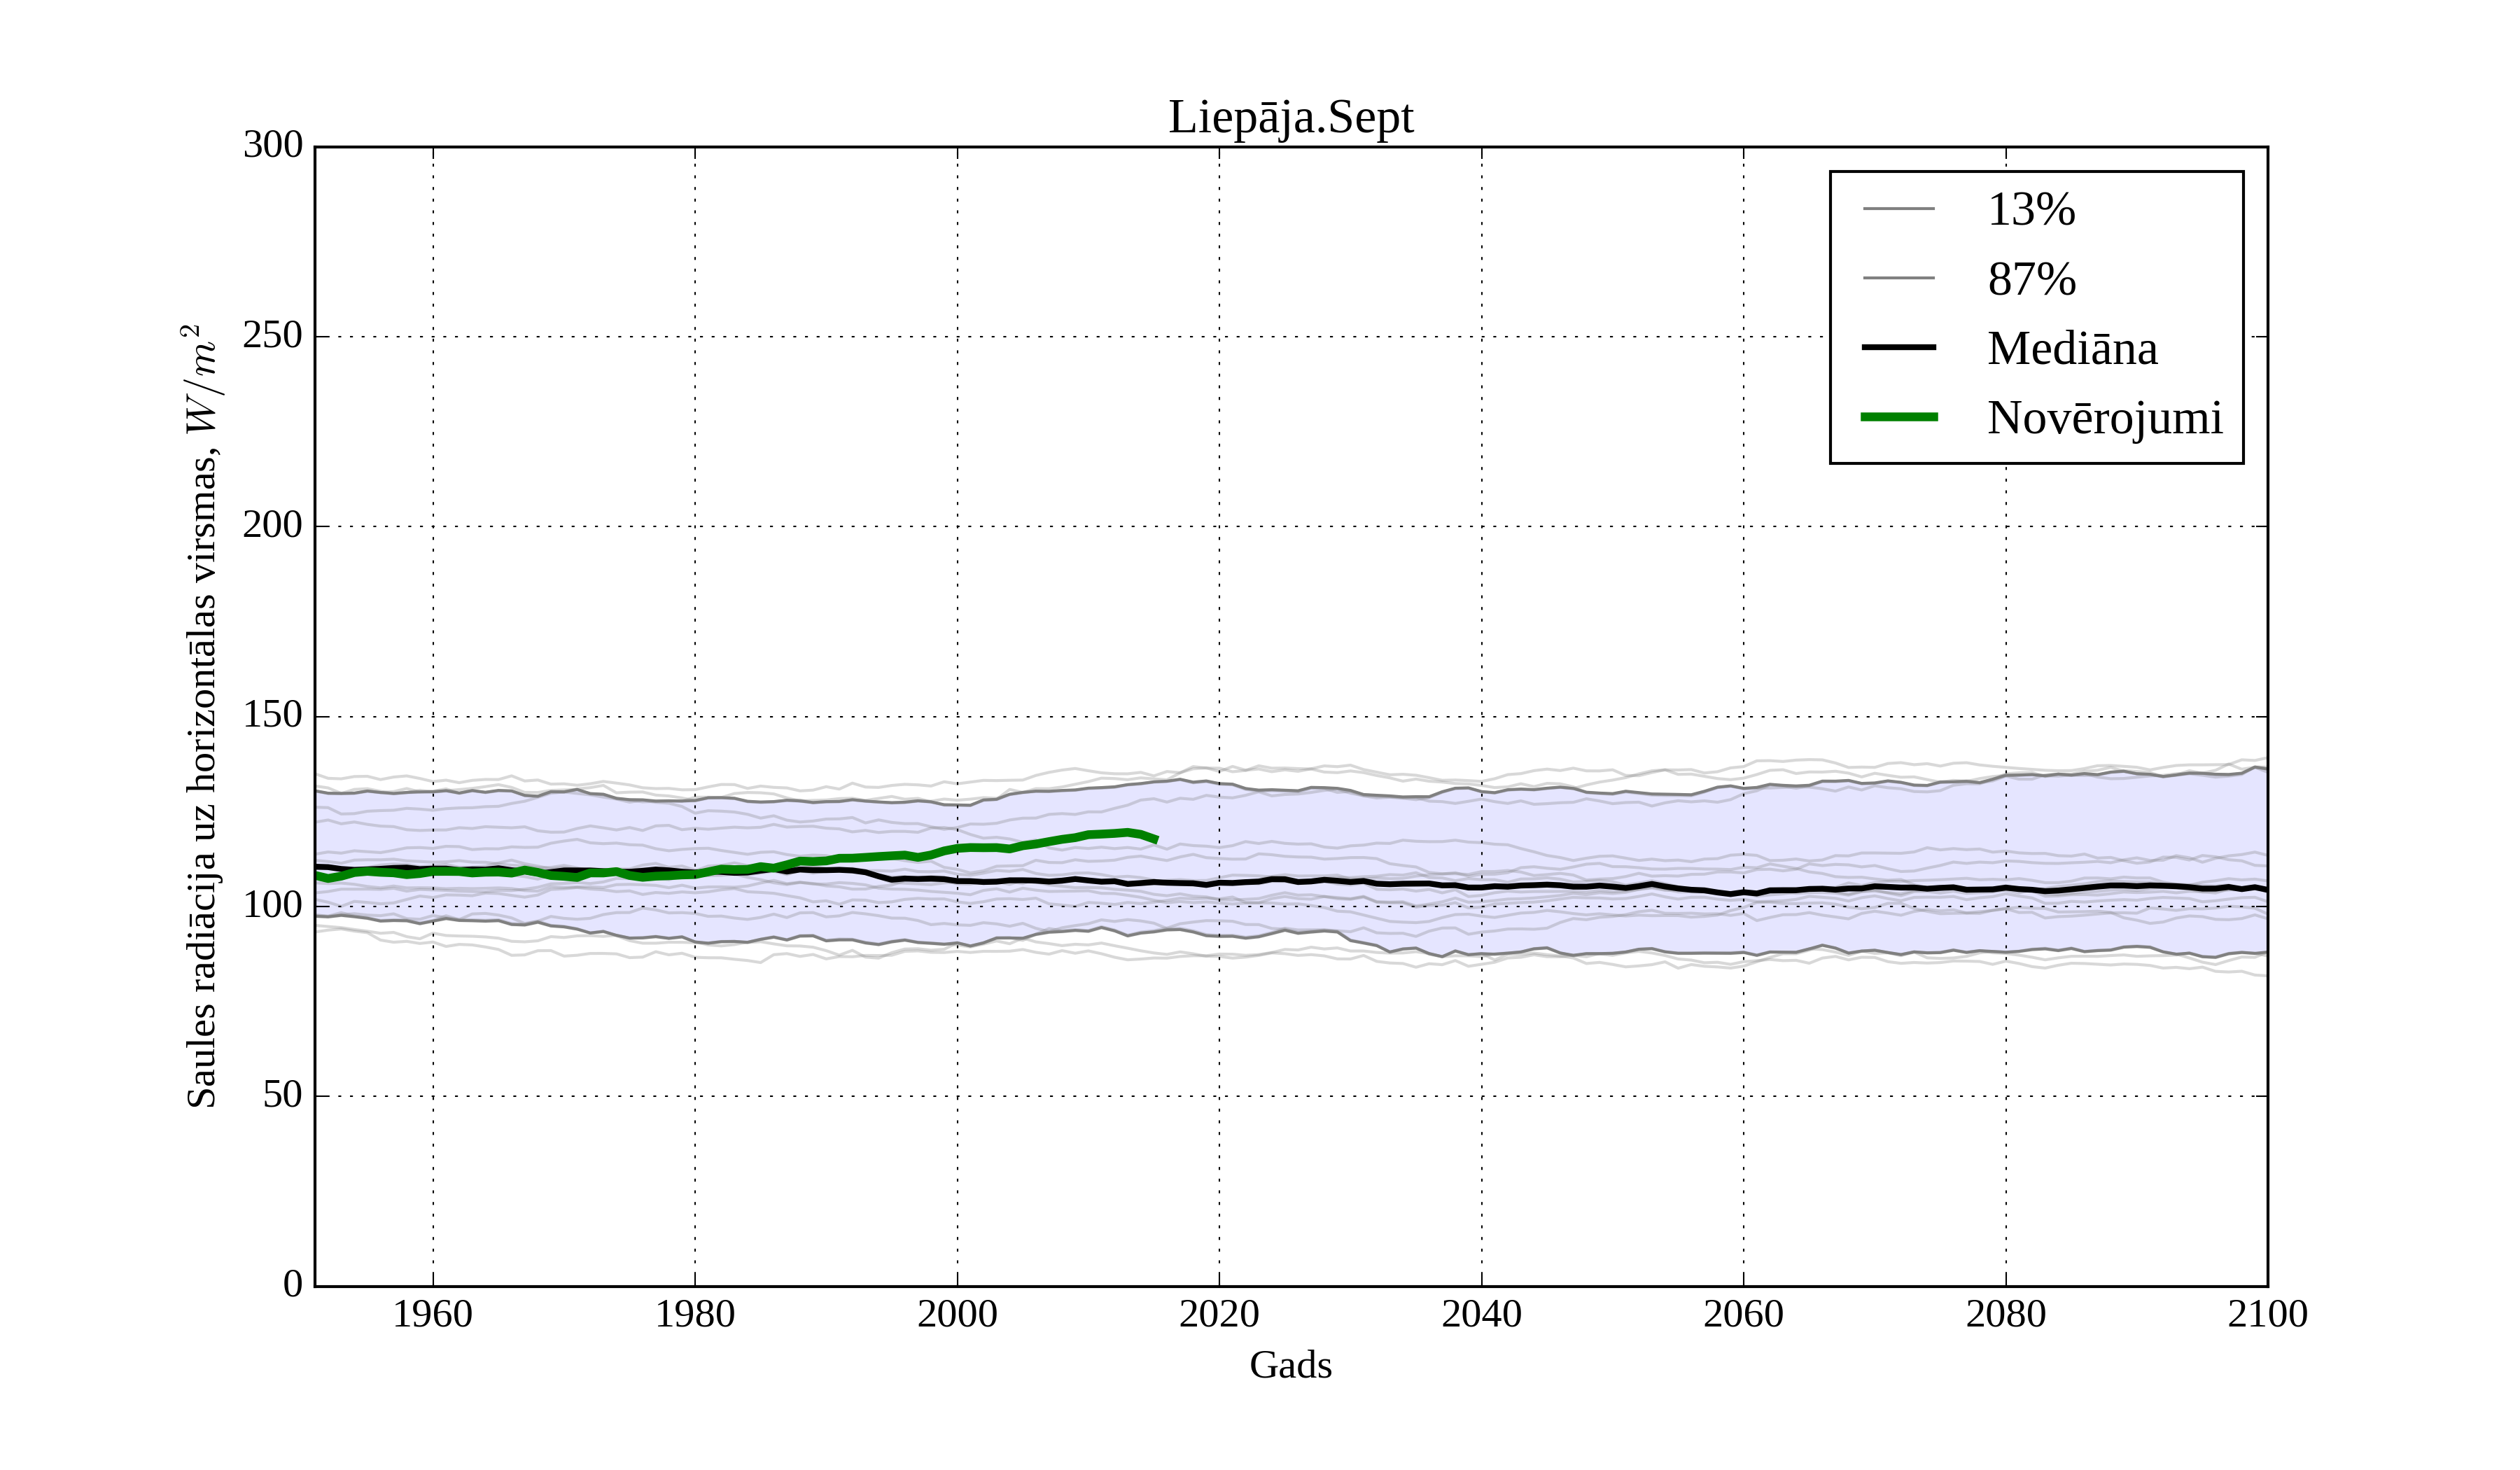
Task: Click the 150 y-axis tick label
Action: [x=272, y=715]
